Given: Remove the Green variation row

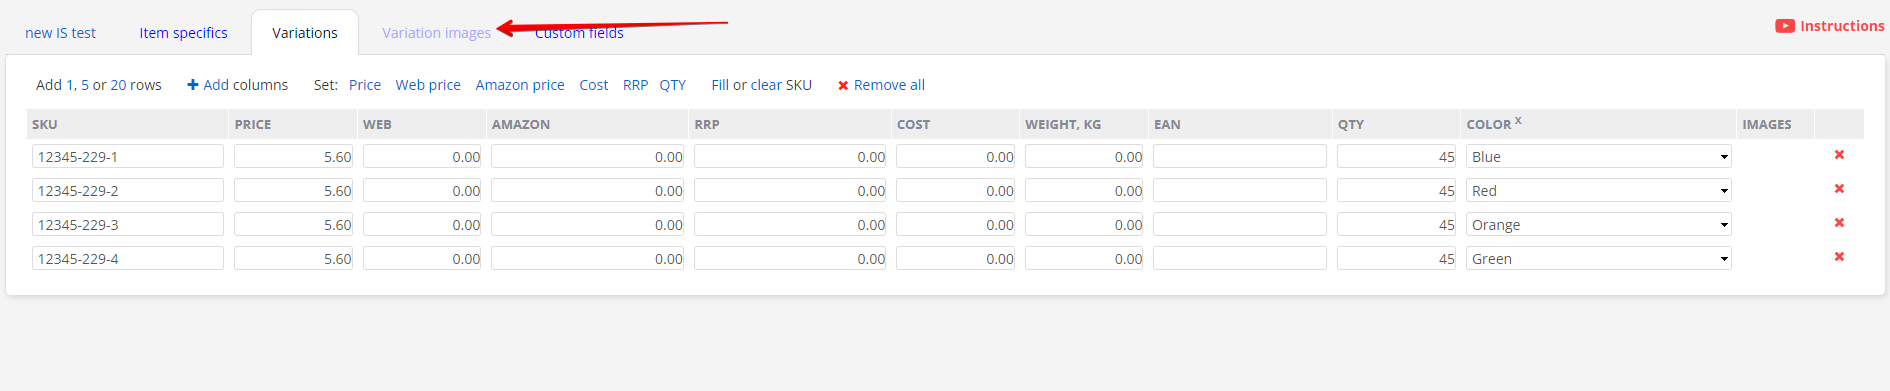Looking at the screenshot, I should (1839, 257).
